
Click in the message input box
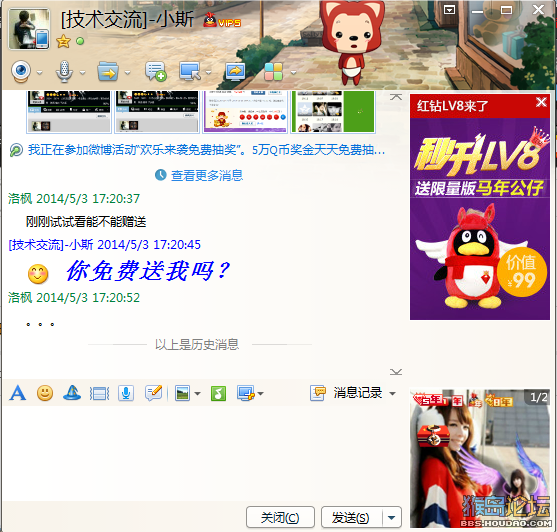(x=202, y=453)
